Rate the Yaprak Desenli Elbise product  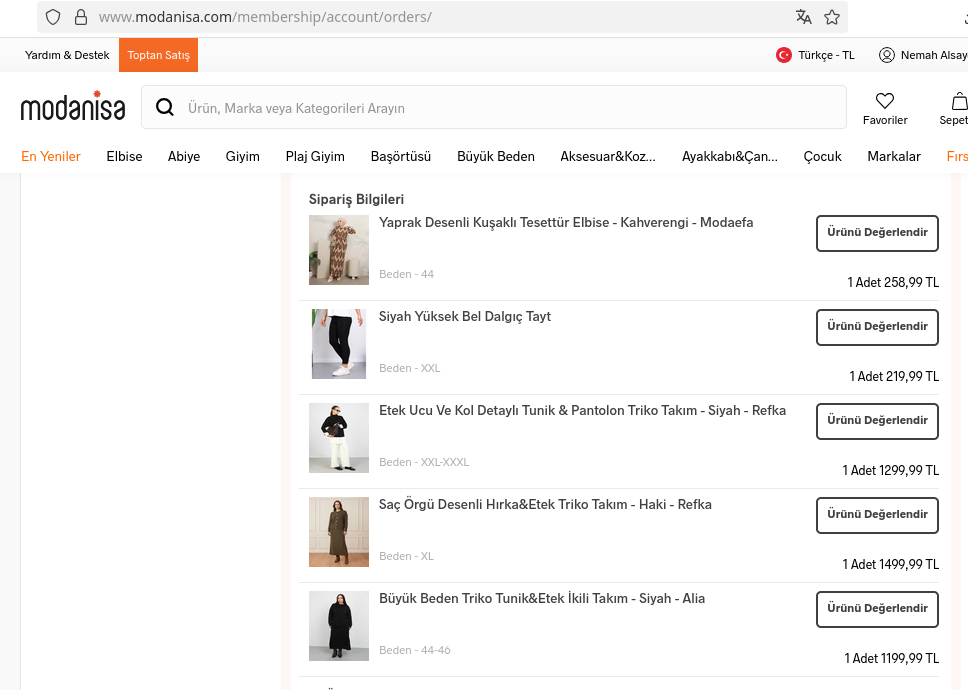pos(877,233)
